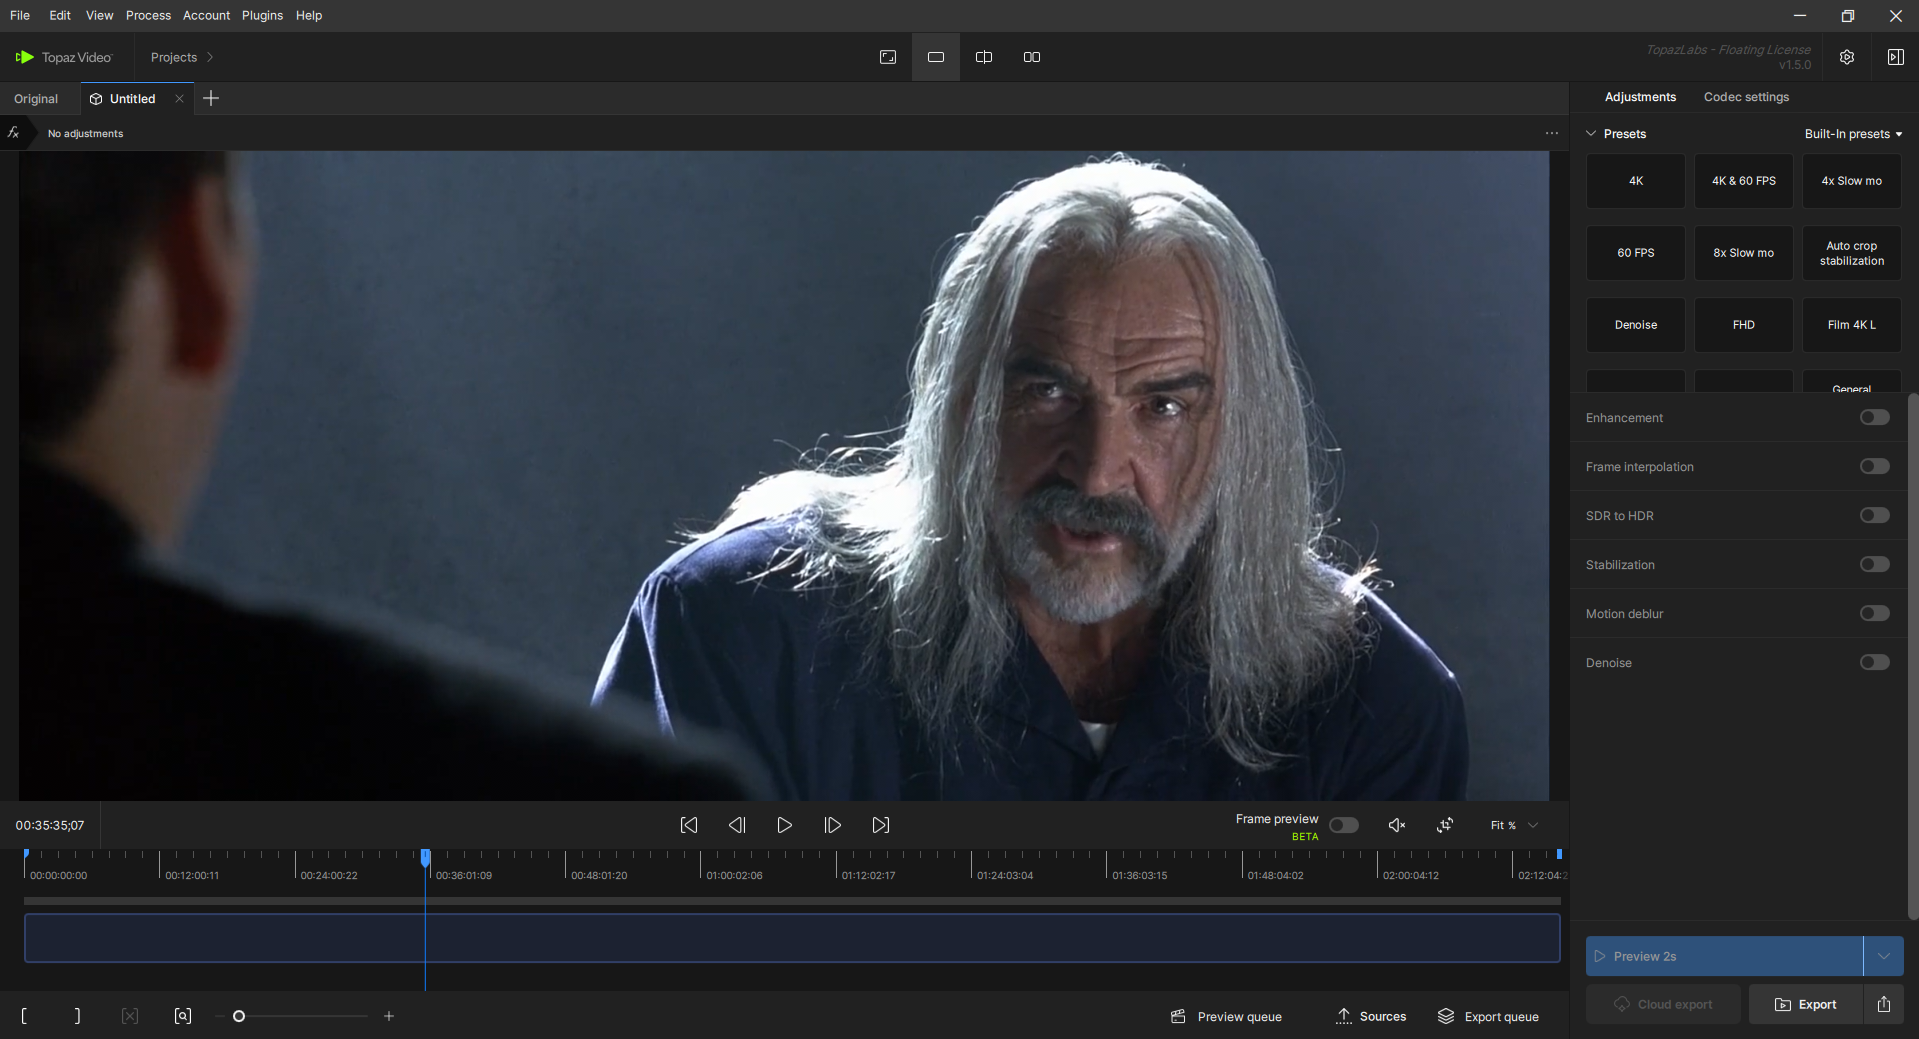
Task: Apply the 4K preset
Action: [x=1636, y=181]
